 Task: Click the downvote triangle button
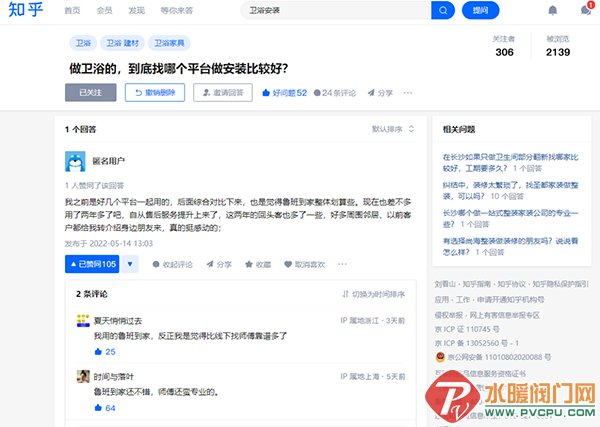[x=130, y=264]
